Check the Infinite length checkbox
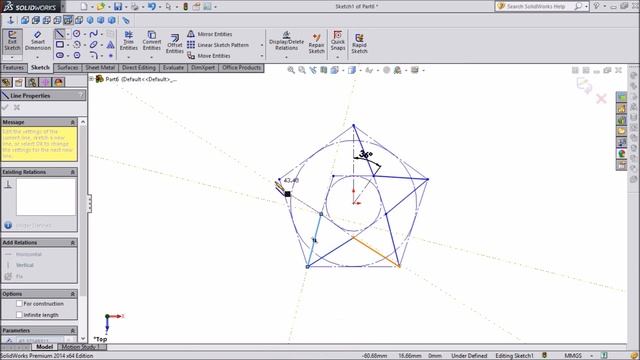Image resolution: width=640 pixels, height=360 pixels. pos(19,315)
